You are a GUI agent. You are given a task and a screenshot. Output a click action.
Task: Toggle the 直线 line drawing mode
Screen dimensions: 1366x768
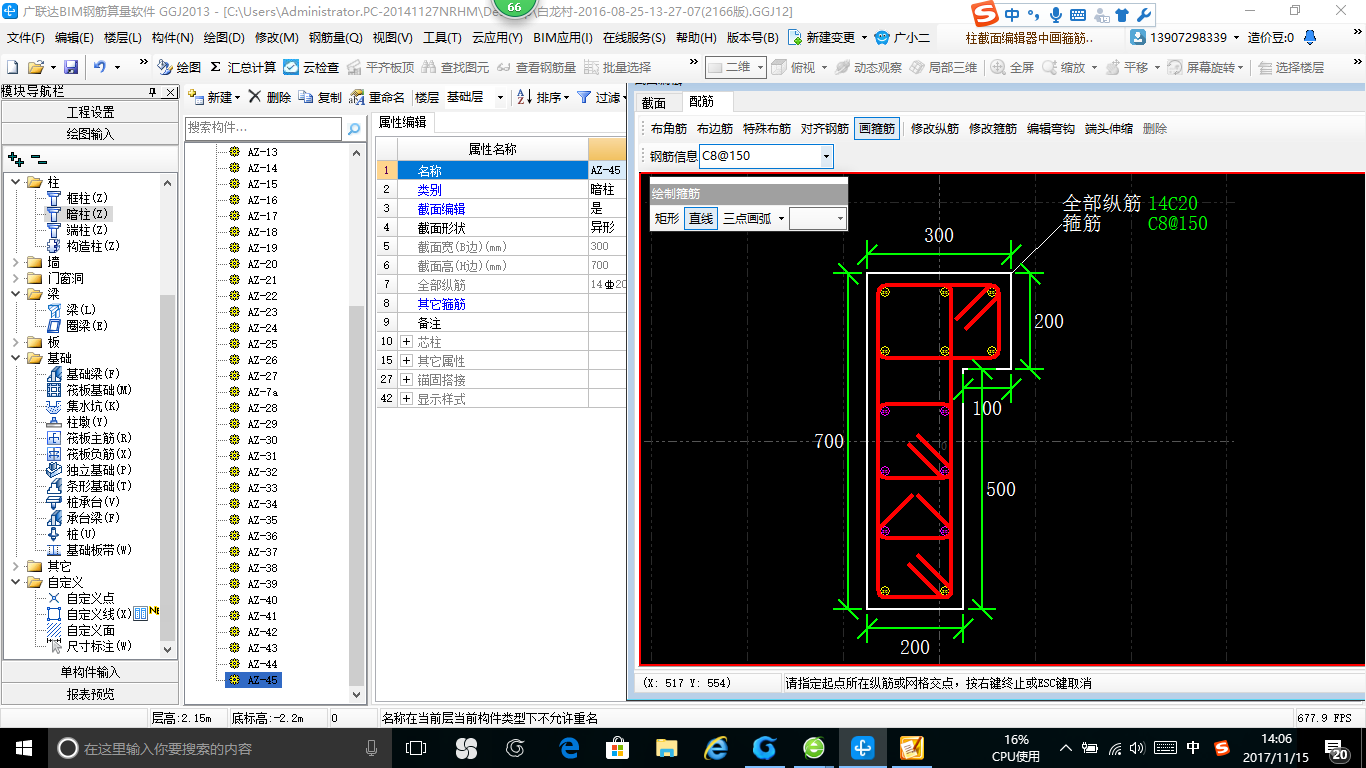click(701, 218)
